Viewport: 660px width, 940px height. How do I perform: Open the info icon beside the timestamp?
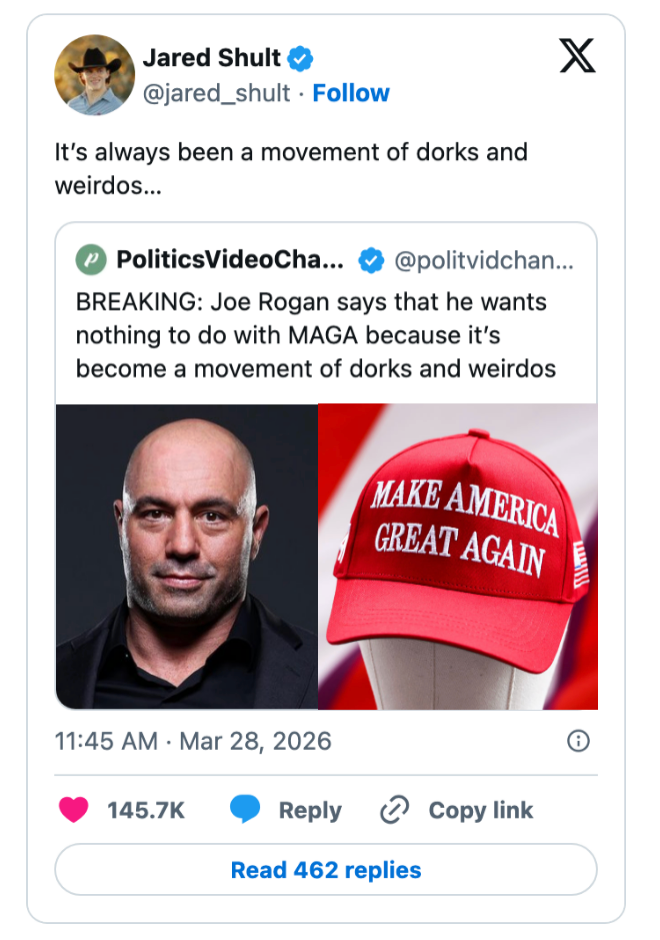[577, 741]
